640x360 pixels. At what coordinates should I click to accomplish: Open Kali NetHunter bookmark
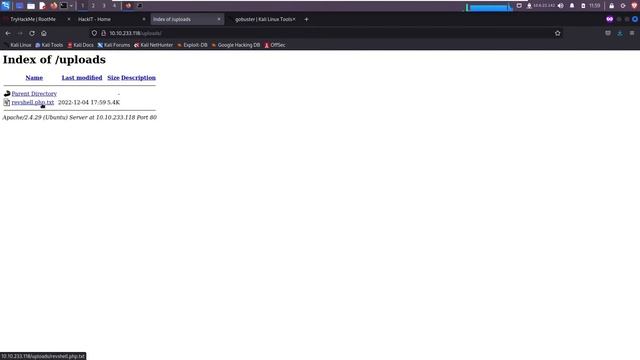click(153, 45)
